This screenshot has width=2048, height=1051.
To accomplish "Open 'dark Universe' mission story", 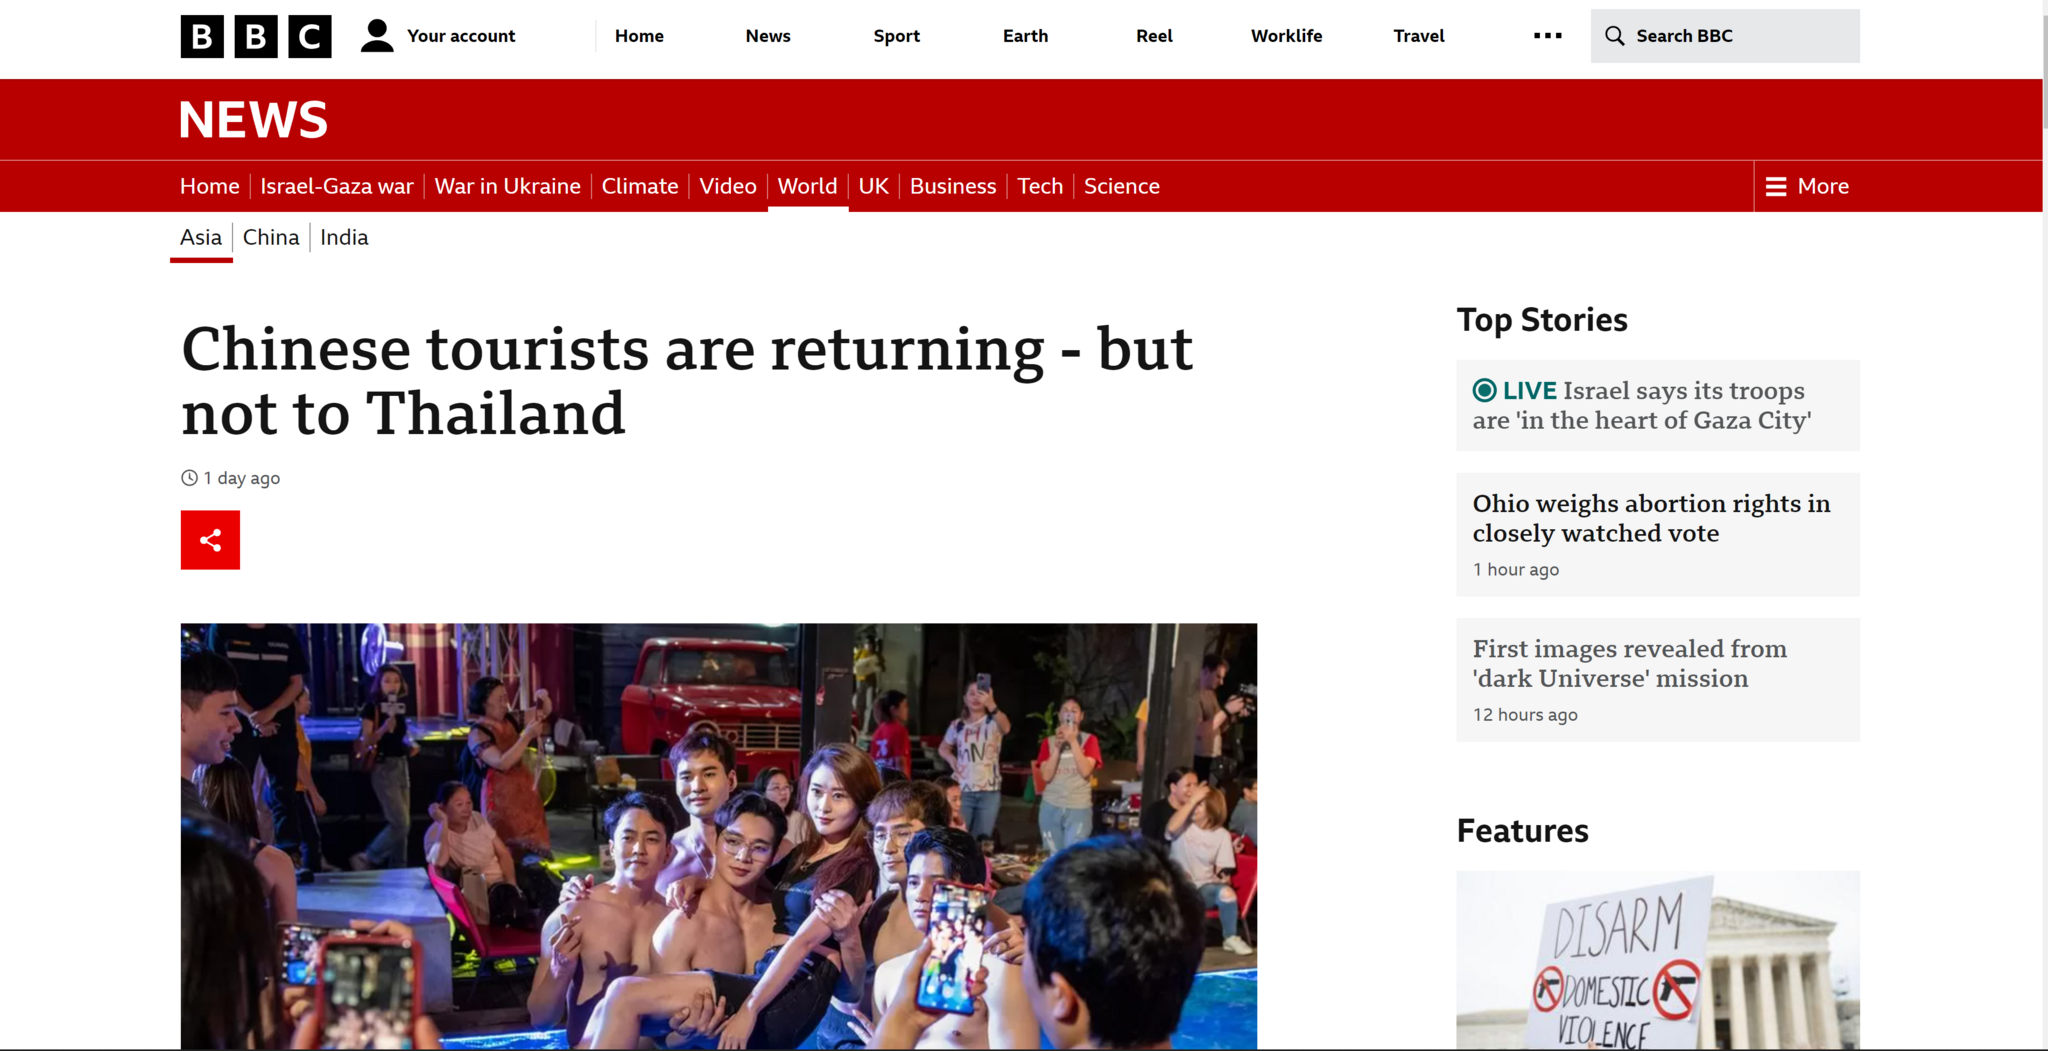I will click(1629, 664).
